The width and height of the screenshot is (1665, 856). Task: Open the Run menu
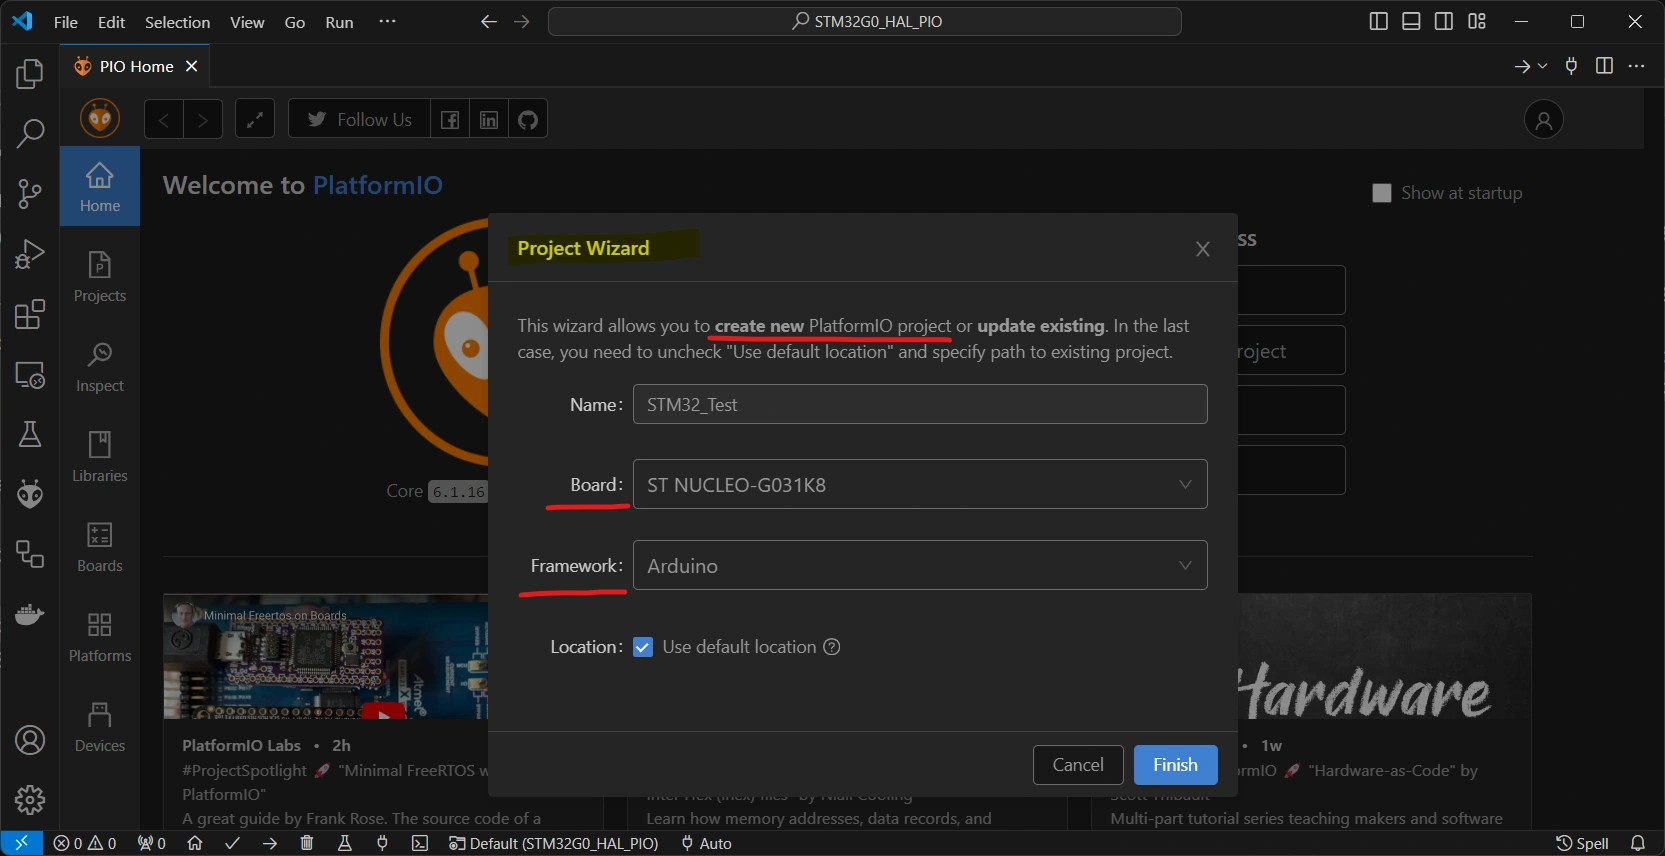coord(339,22)
